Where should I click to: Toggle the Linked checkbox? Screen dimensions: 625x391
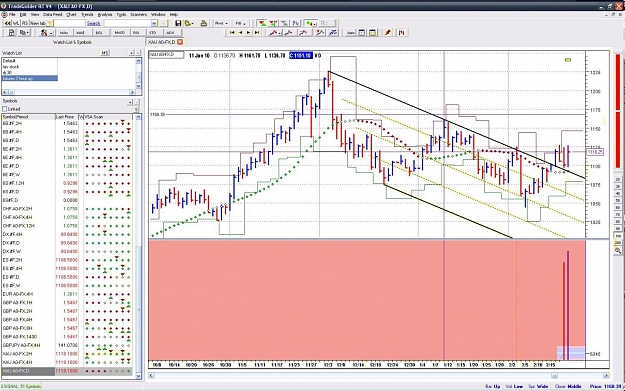pyautogui.click(x=5, y=109)
